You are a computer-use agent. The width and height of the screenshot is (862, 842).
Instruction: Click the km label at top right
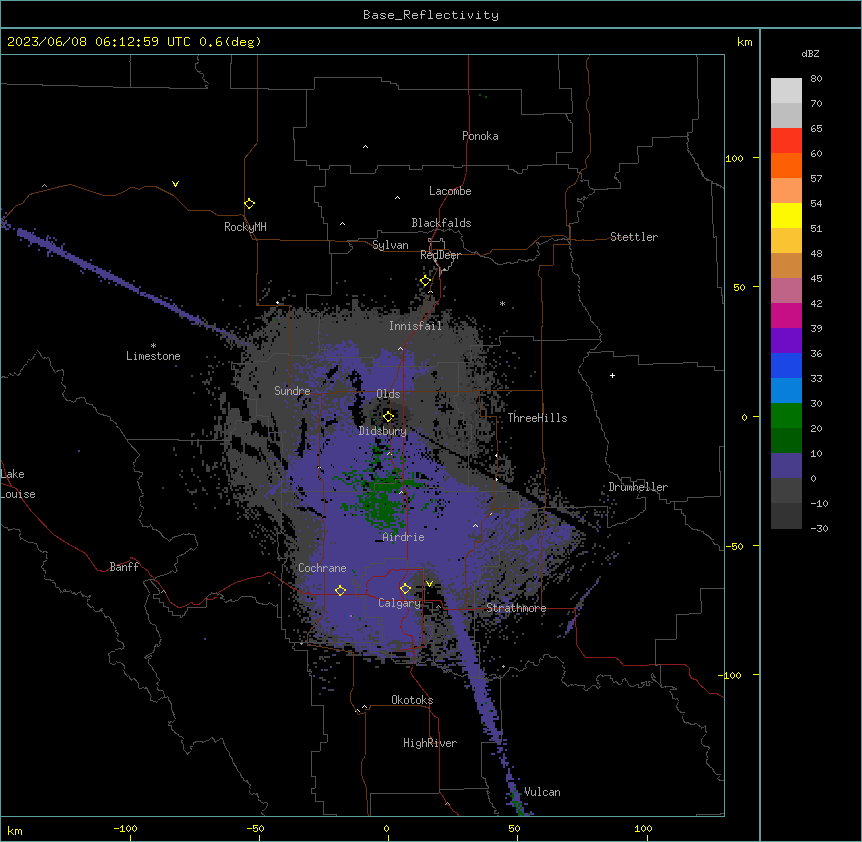coord(745,42)
